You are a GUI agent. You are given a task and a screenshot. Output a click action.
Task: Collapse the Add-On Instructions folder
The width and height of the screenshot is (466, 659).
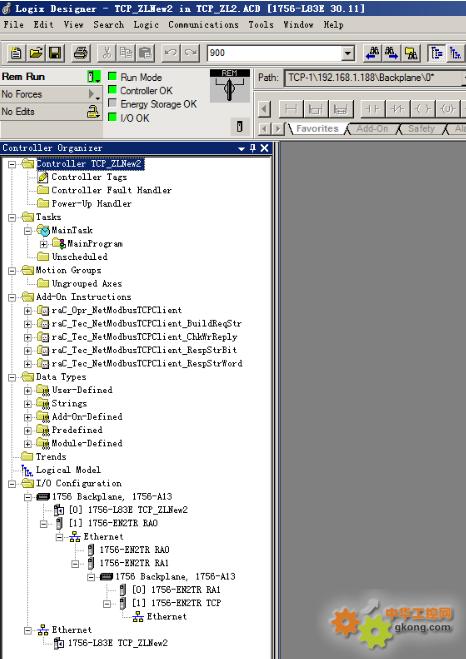[x=12, y=298]
